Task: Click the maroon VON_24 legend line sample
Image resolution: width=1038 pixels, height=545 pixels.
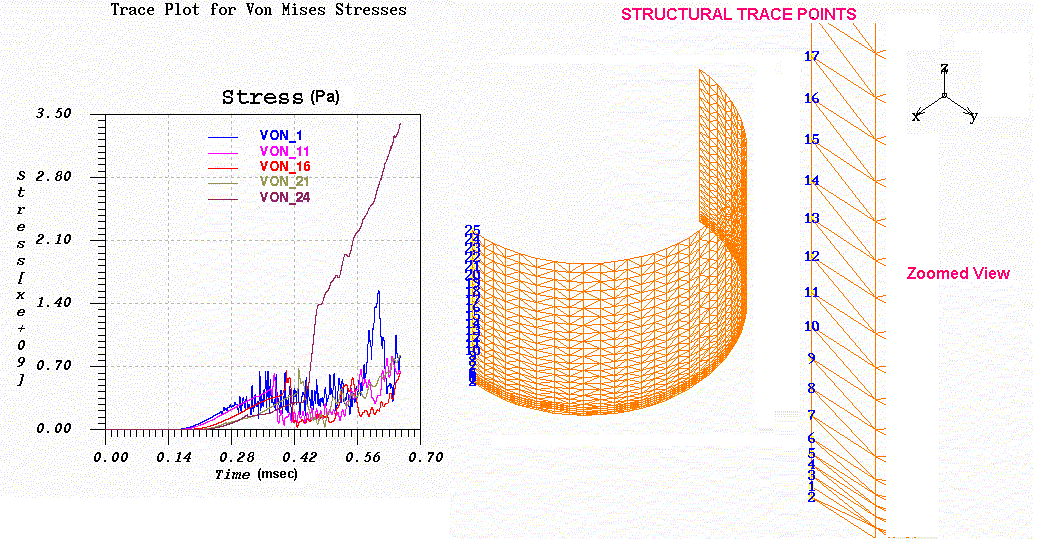Action: 223,199
